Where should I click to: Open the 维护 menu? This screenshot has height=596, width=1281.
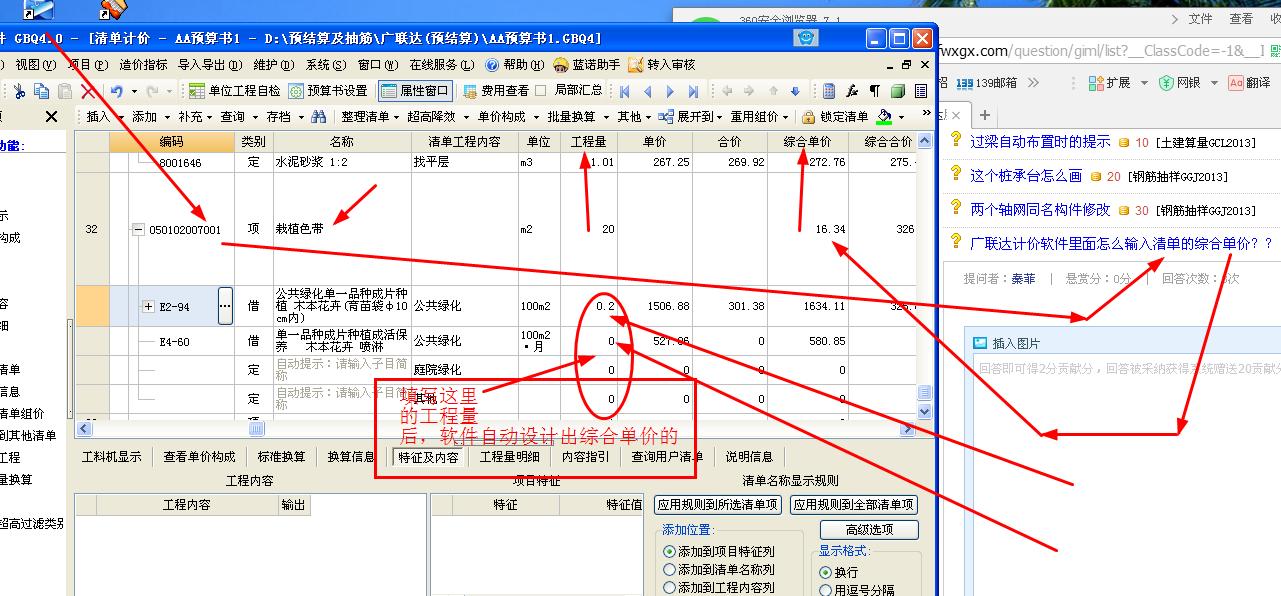coord(272,64)
